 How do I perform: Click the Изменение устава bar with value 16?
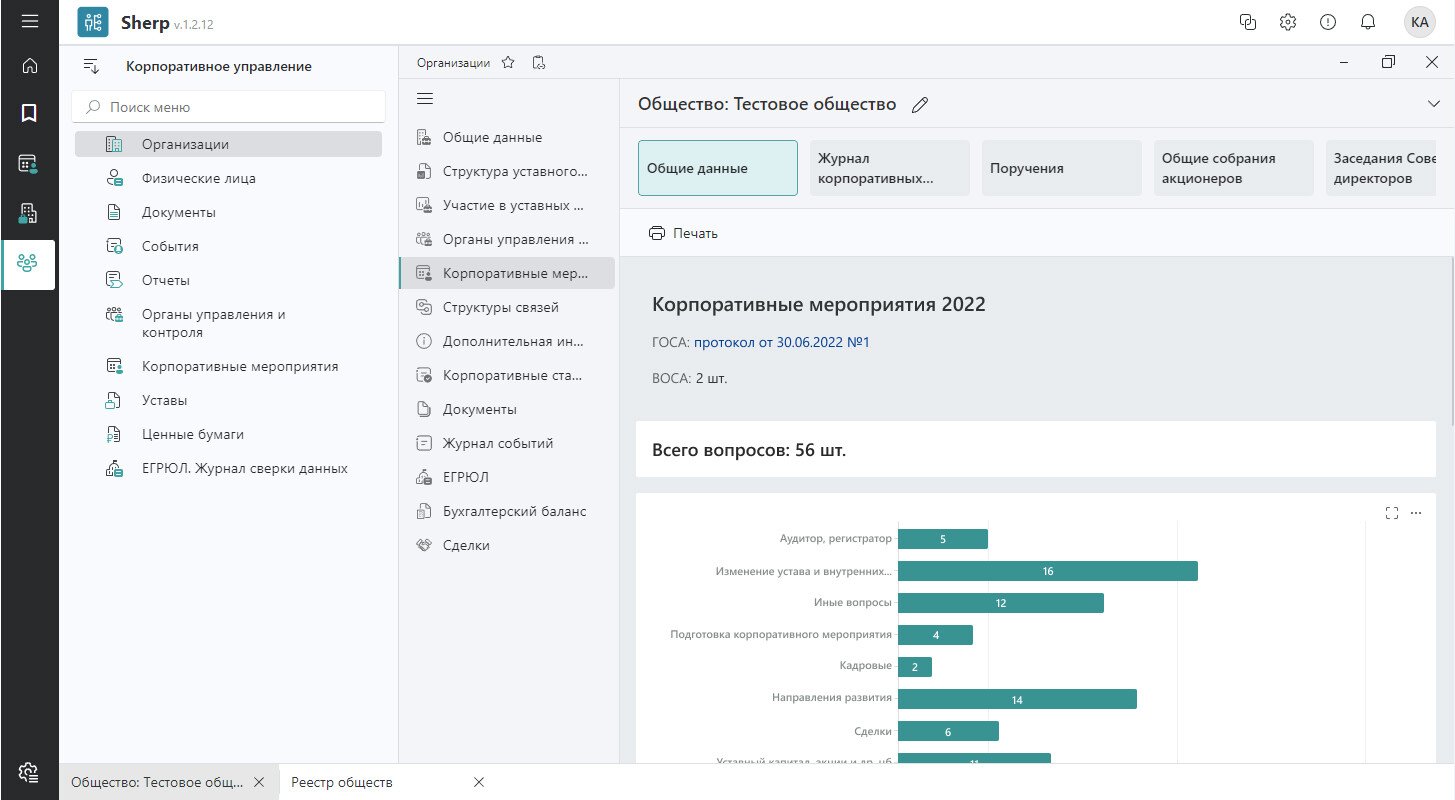[x=1047, y=571]
